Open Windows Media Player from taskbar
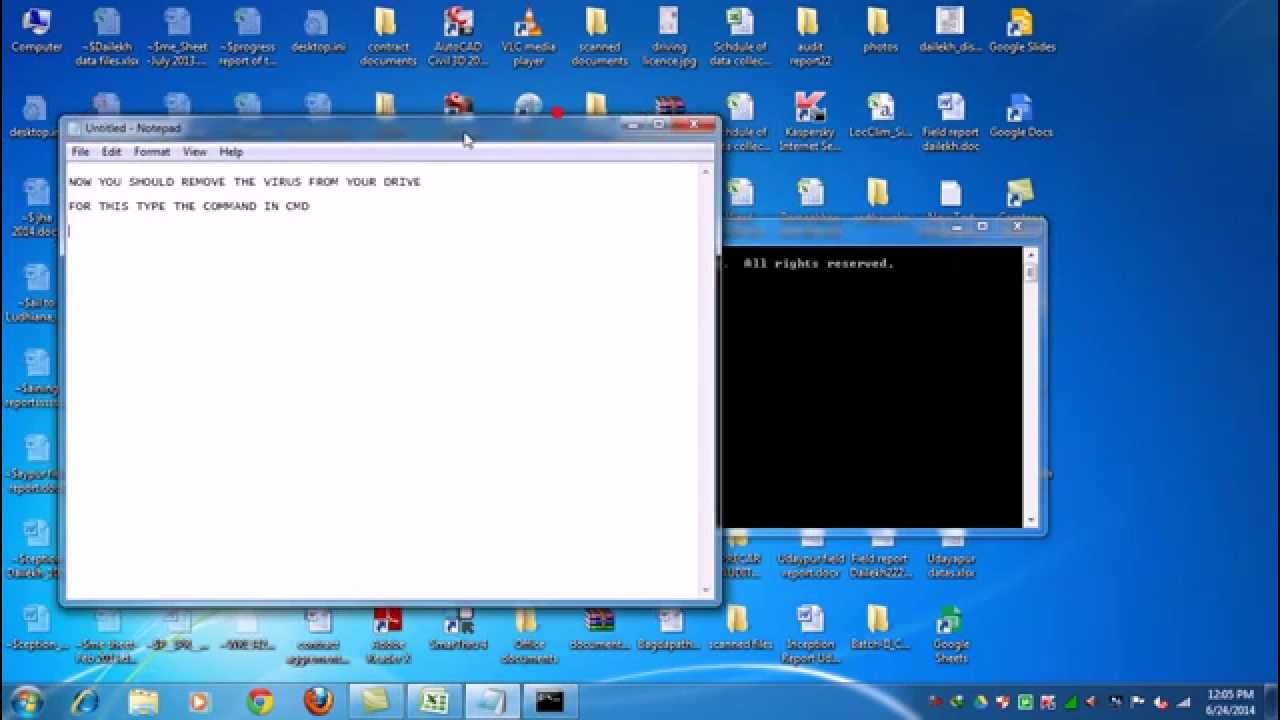 (201, 701)
